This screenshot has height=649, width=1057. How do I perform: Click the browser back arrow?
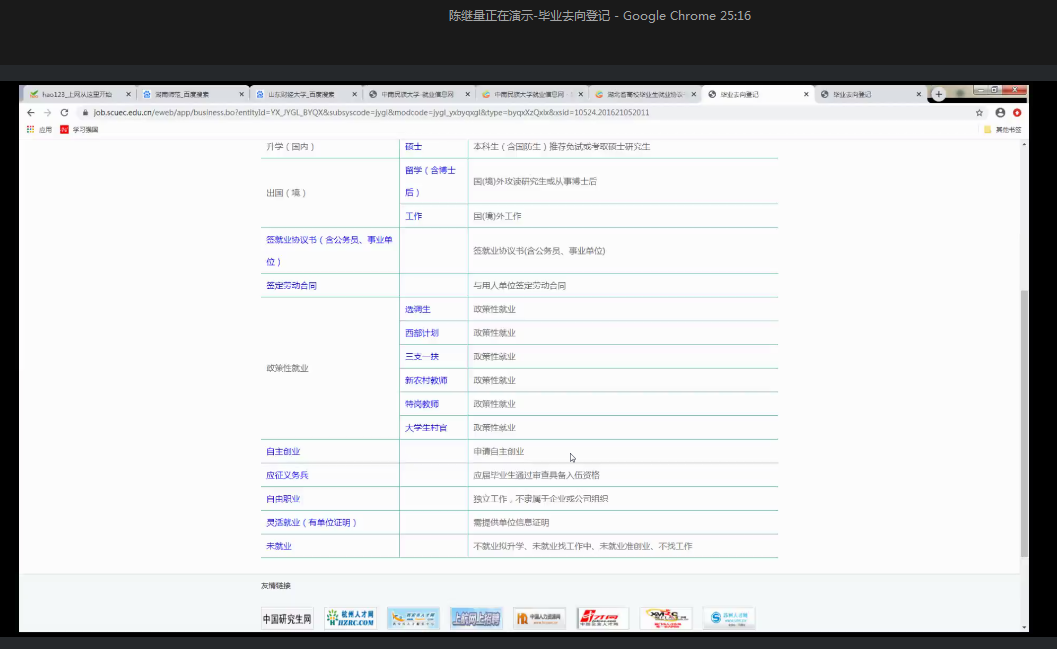pyautogui.click(x=31, y=113)
